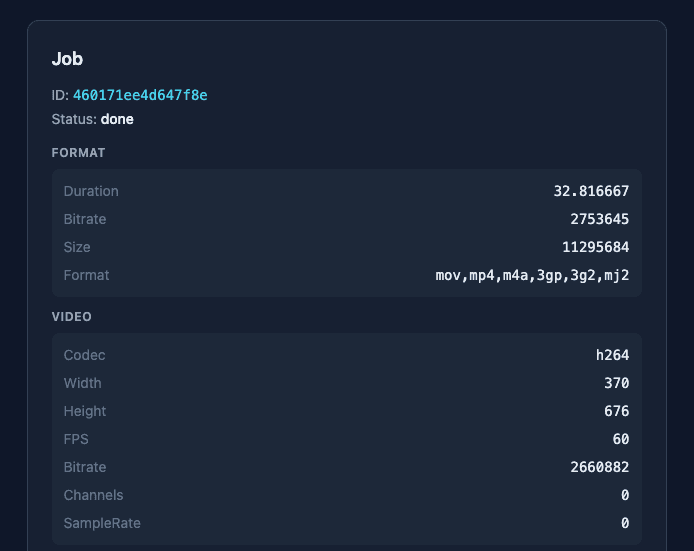This screenshot has width=694, height=551.
Task: Click the mov,mp4,m4a,3gp,3g2,mj2 format value
Action: (532, 275)
